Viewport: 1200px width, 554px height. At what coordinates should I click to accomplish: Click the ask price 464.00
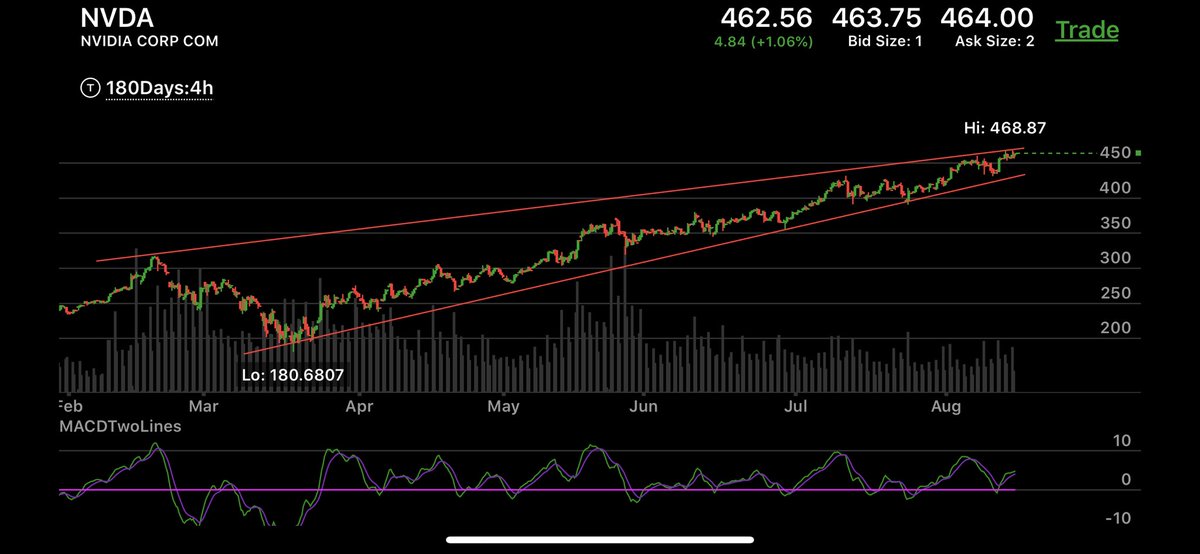coord(988,17)
